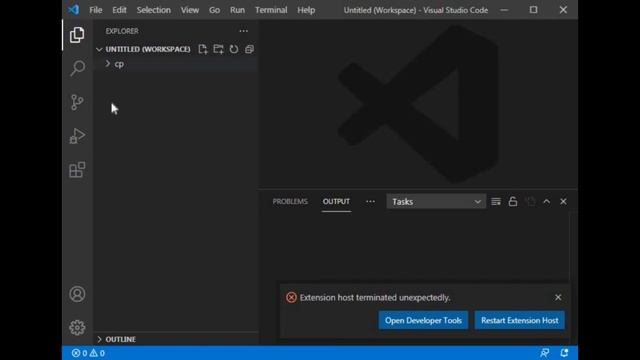Minimize the VS Code window

click(504, 10)
